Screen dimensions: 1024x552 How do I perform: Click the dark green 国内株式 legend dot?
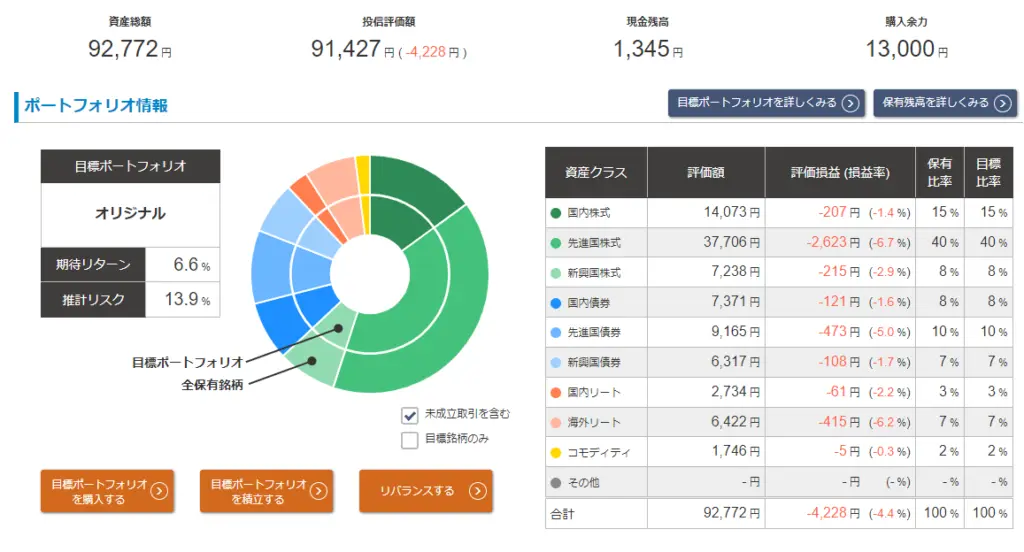coord(556,213)
